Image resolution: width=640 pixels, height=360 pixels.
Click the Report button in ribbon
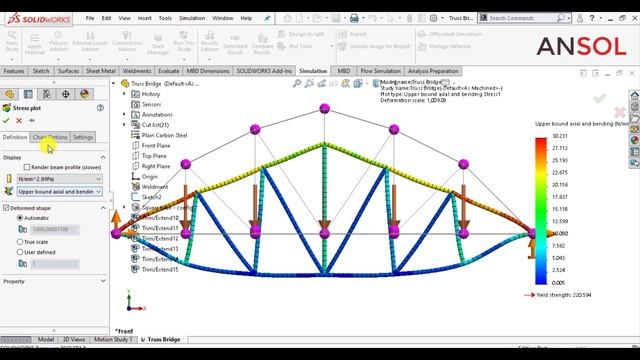coord(353,34)
